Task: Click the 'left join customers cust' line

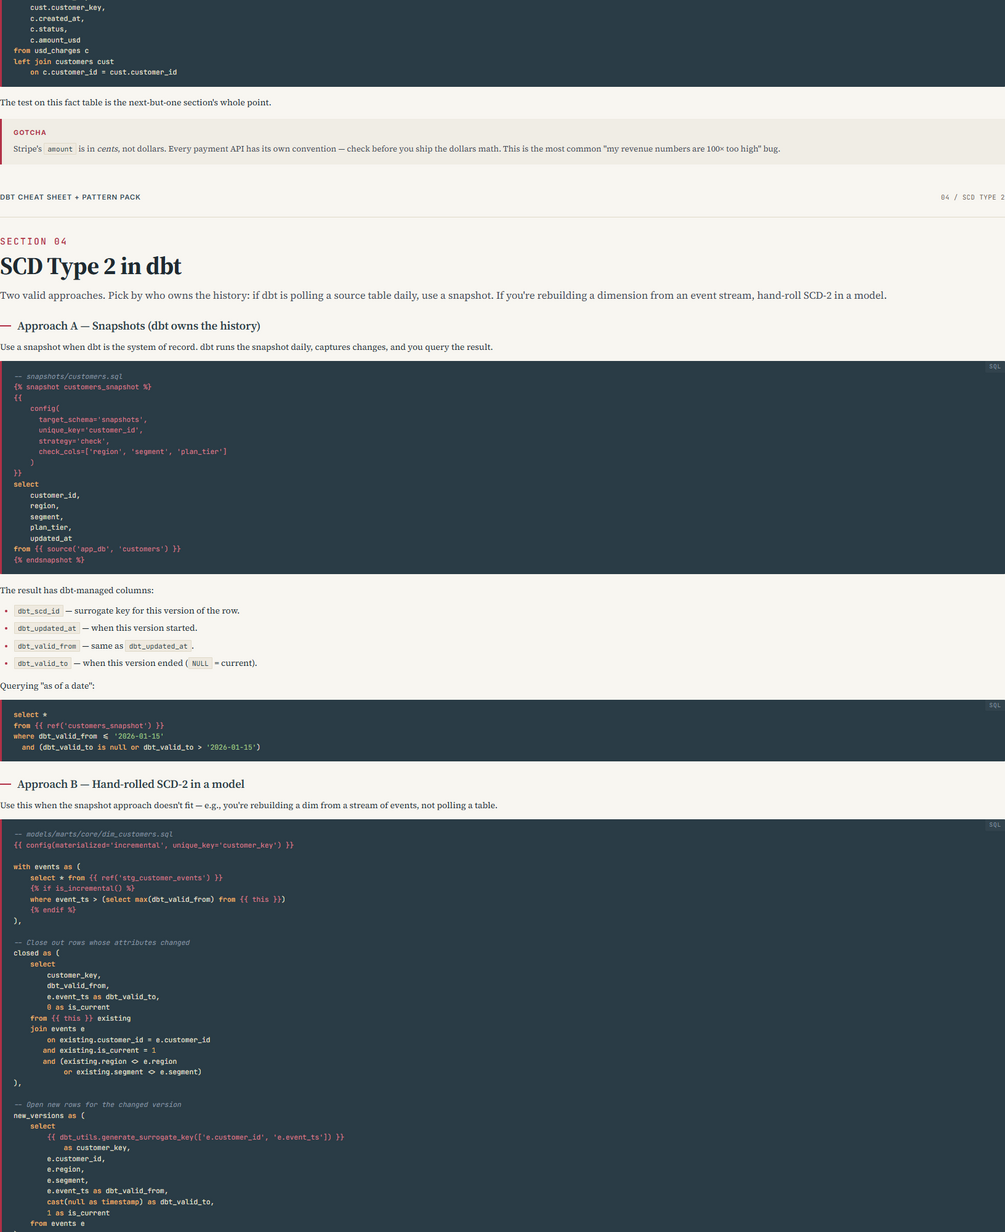Action: pyautogui.click(x=64, y=61)
